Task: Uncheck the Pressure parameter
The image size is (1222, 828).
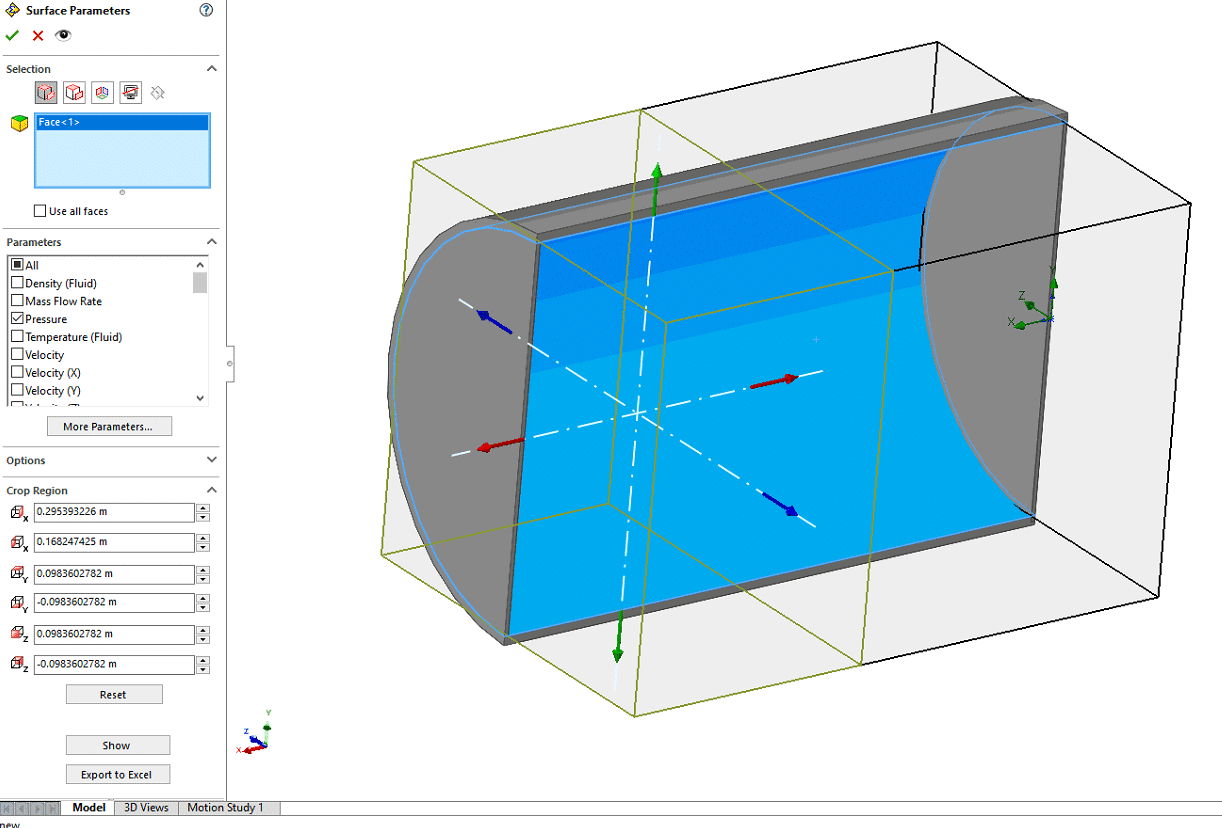Action: coord(17,319)
